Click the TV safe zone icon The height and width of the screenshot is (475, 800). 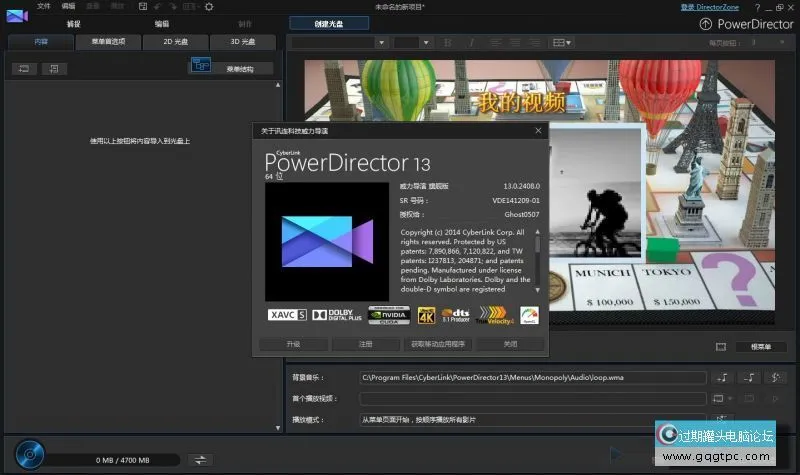[720, 347]
